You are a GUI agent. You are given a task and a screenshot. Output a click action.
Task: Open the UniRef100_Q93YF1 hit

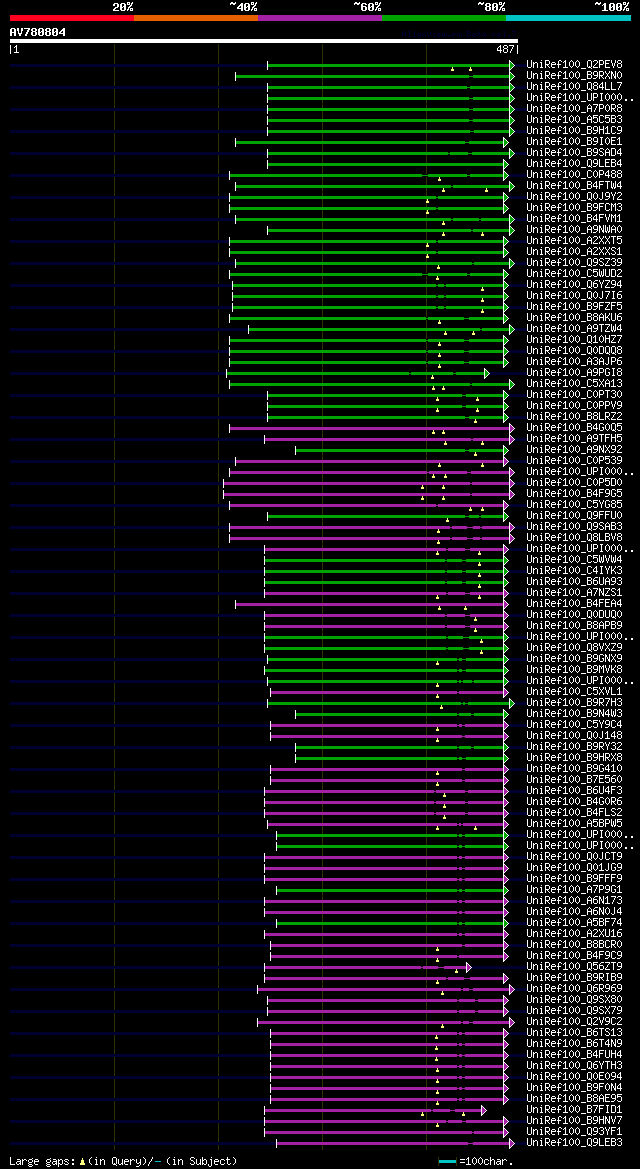point(574,1131)
